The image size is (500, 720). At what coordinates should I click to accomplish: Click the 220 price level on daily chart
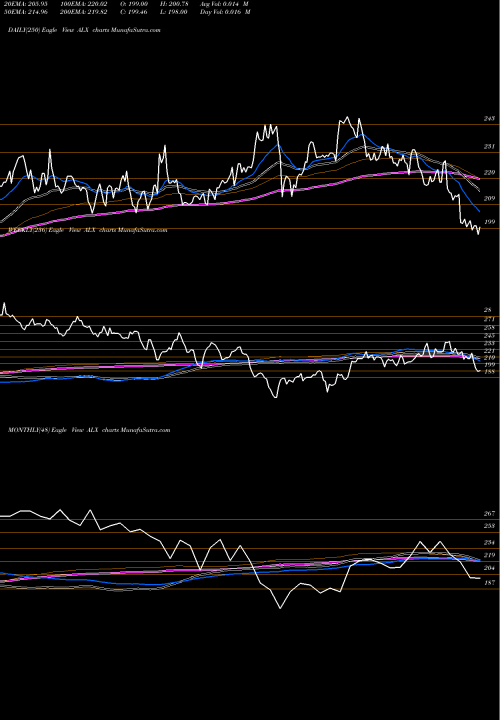click(x=489, y=173)
